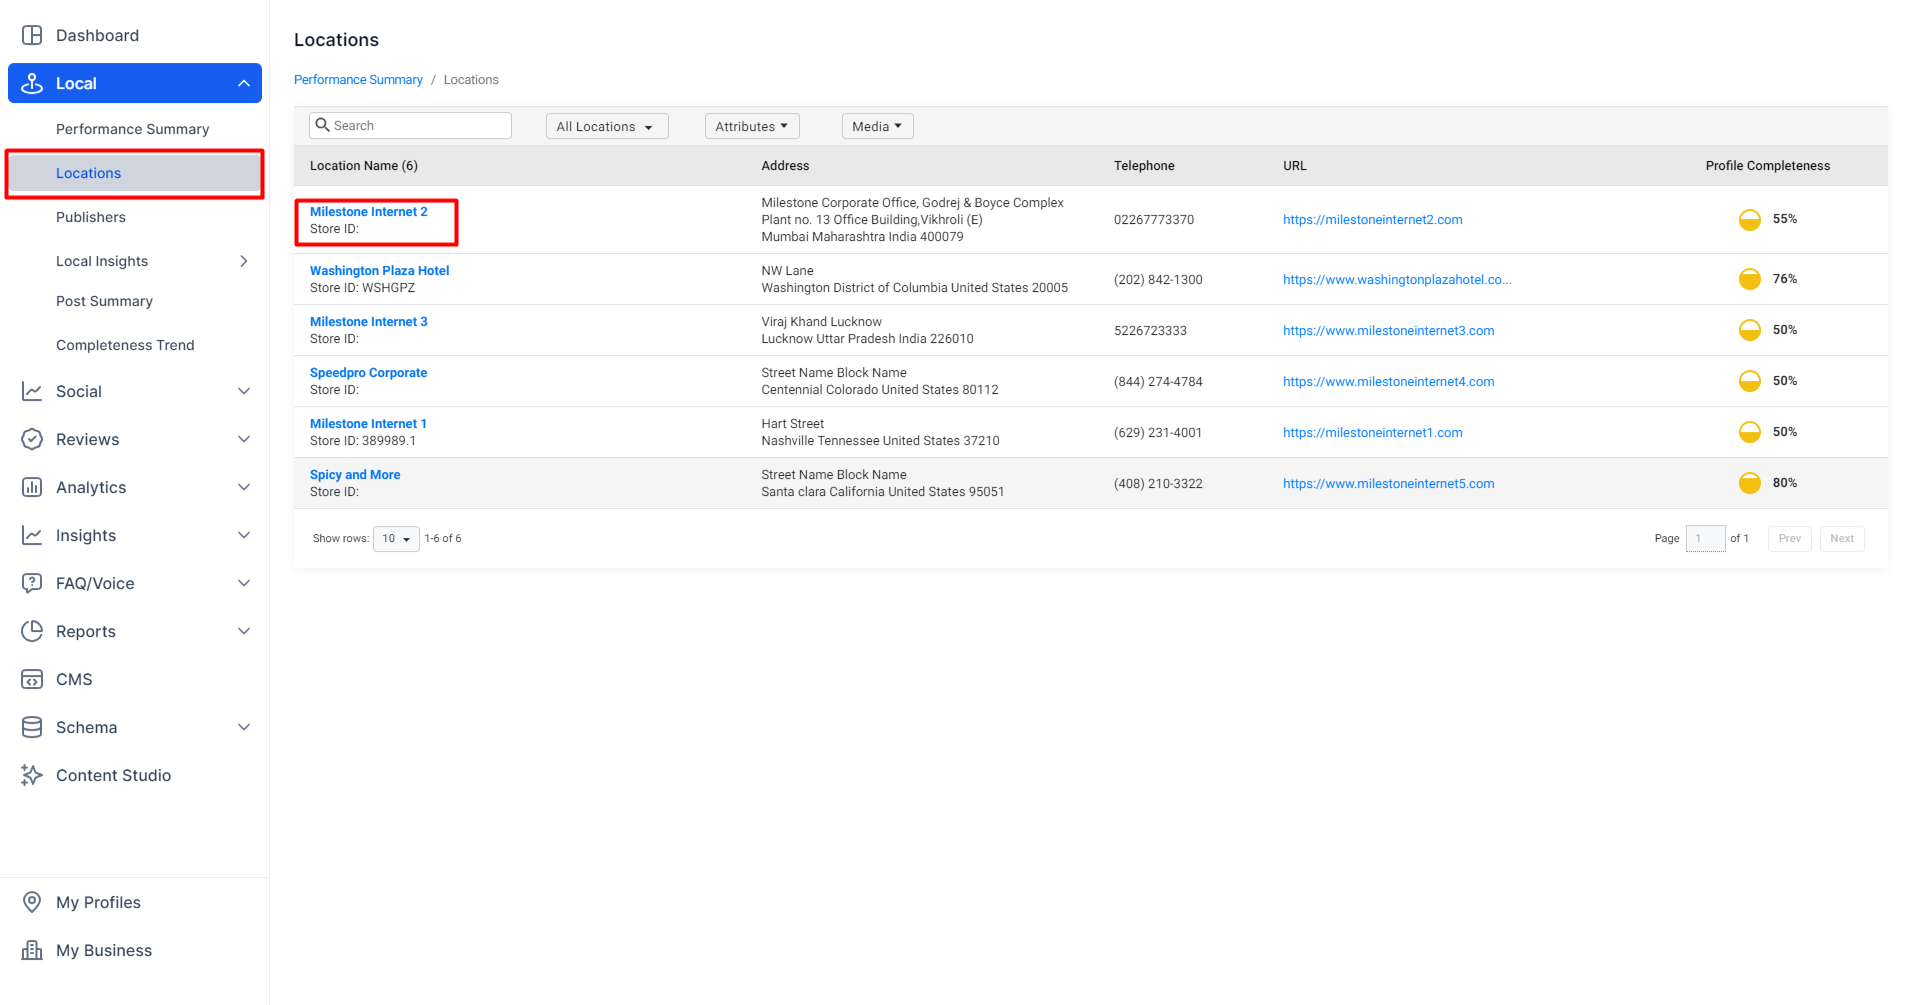Click the Reports pie chart icon
Screen dimensions: 1919x1005
[x=32, y=631]
